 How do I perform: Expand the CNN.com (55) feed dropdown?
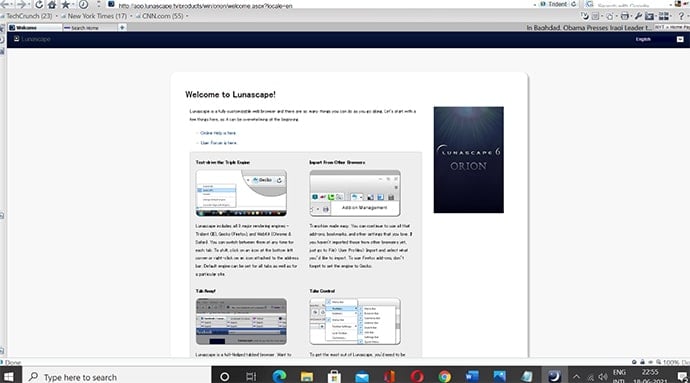point(187,16)
